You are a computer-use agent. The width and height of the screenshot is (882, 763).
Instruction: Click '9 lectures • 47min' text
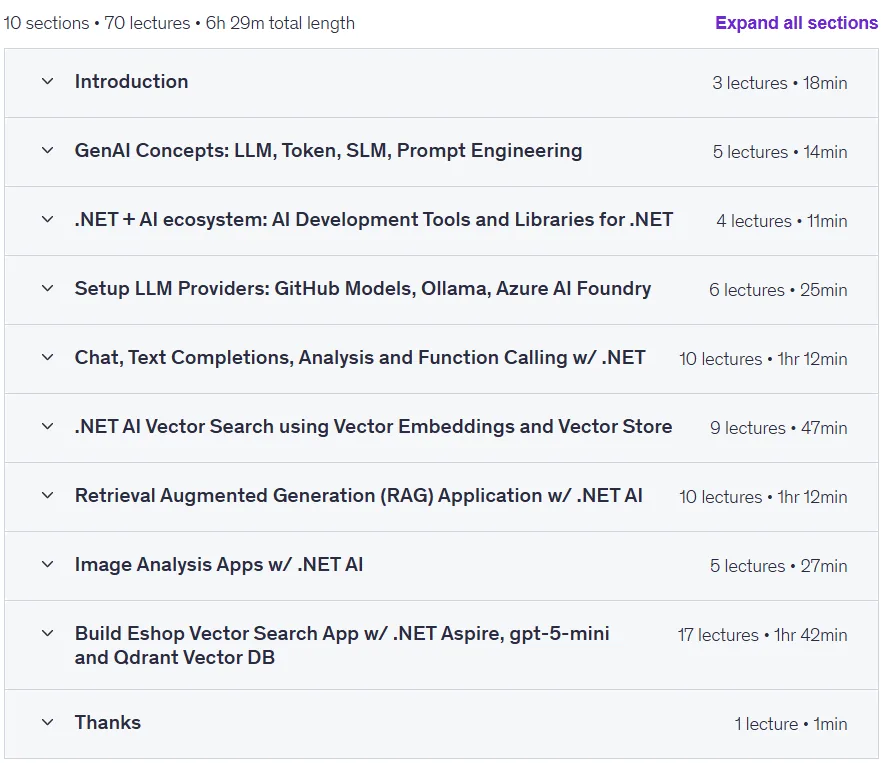coord(778,428)
